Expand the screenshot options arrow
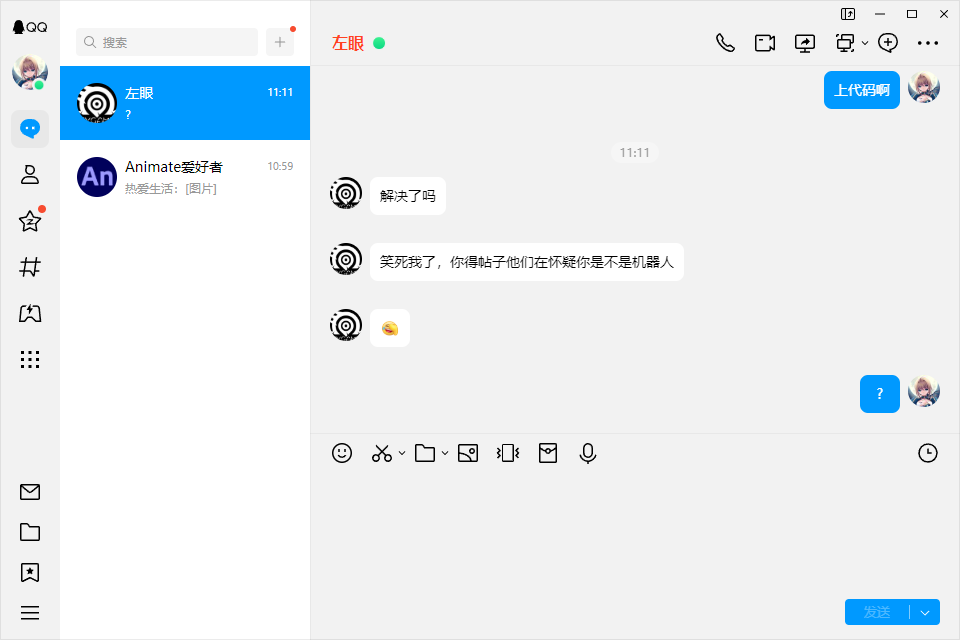 pos(402,453)
